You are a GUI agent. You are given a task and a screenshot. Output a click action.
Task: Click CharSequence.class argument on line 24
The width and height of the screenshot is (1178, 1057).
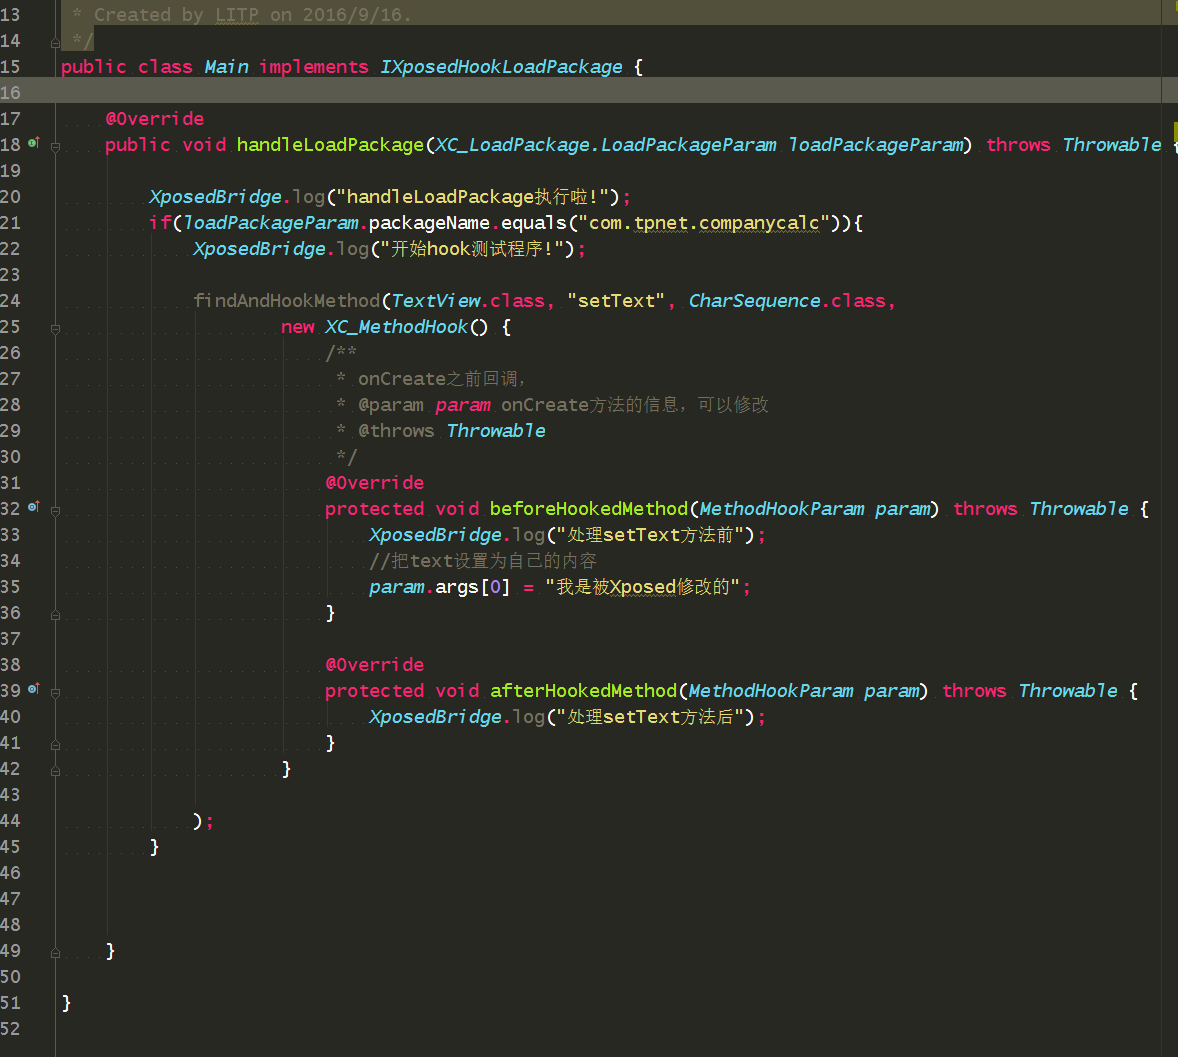787,300
